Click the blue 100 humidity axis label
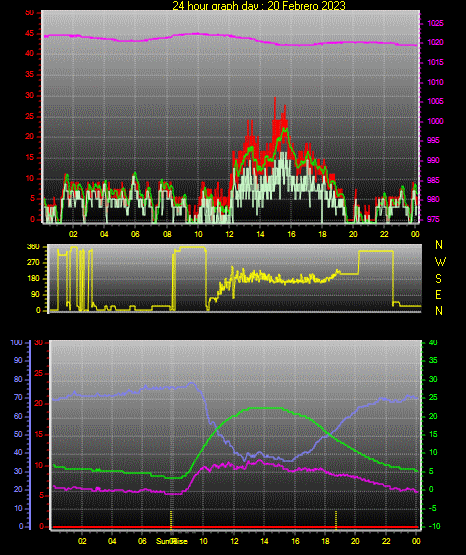466x555 pixels. click(x=17, y=342)
